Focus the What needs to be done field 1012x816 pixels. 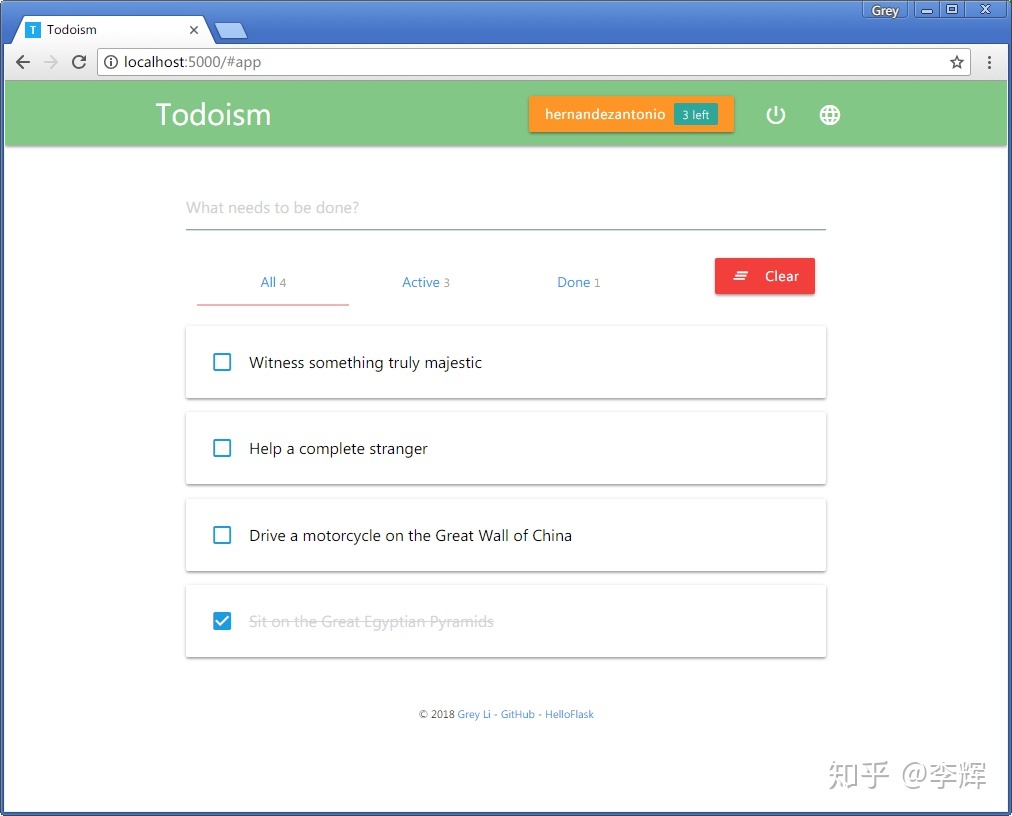(x=506, y=208)
